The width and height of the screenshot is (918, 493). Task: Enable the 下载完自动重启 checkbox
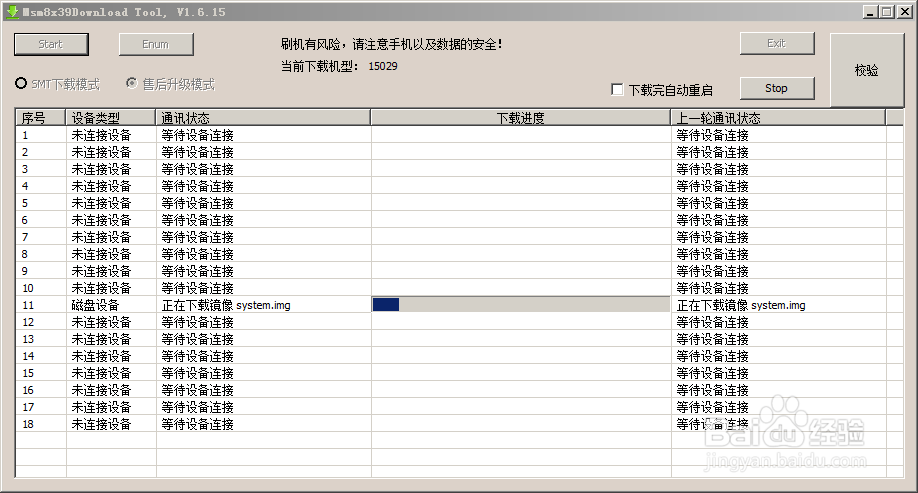click(x=617, y=90)
